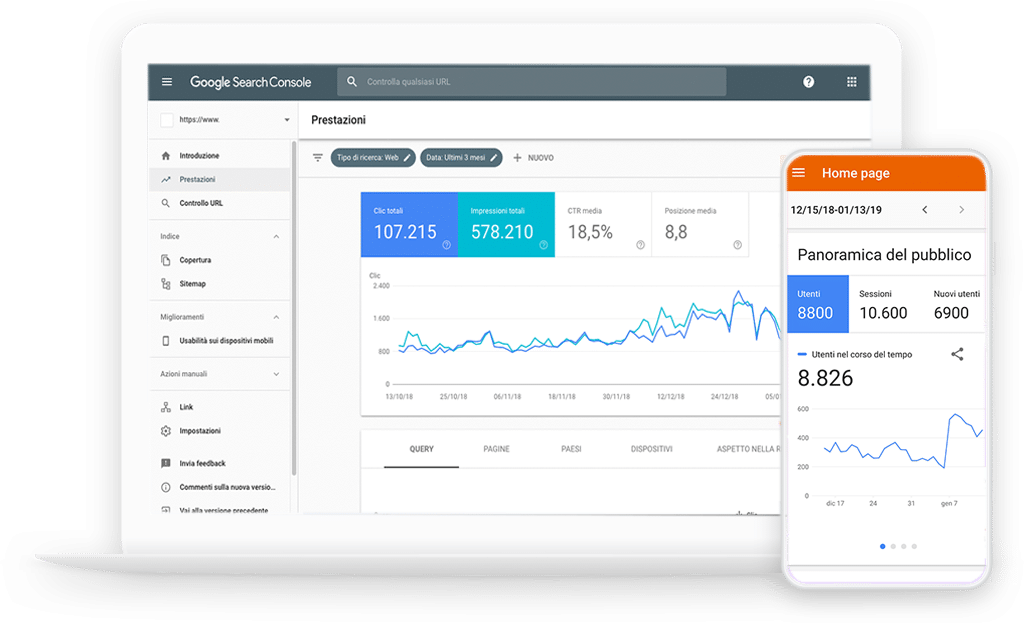Click the sidebar vertical scrollbar

(x=294, y=307)
